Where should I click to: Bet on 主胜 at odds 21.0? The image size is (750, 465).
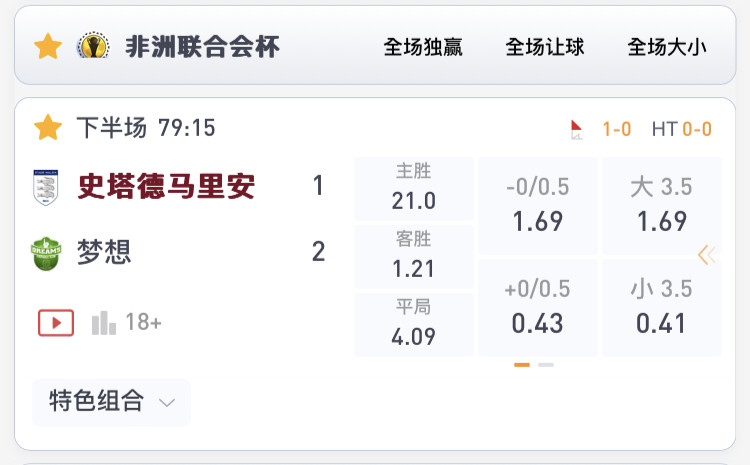414,188
